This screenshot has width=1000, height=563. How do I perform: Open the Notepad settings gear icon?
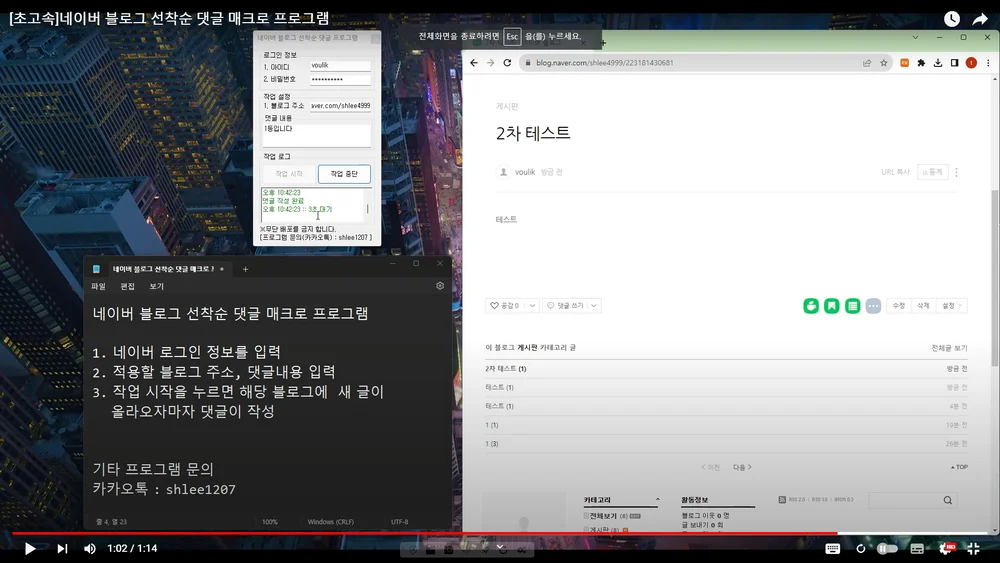pyautogui.click(x=440, y=286)
